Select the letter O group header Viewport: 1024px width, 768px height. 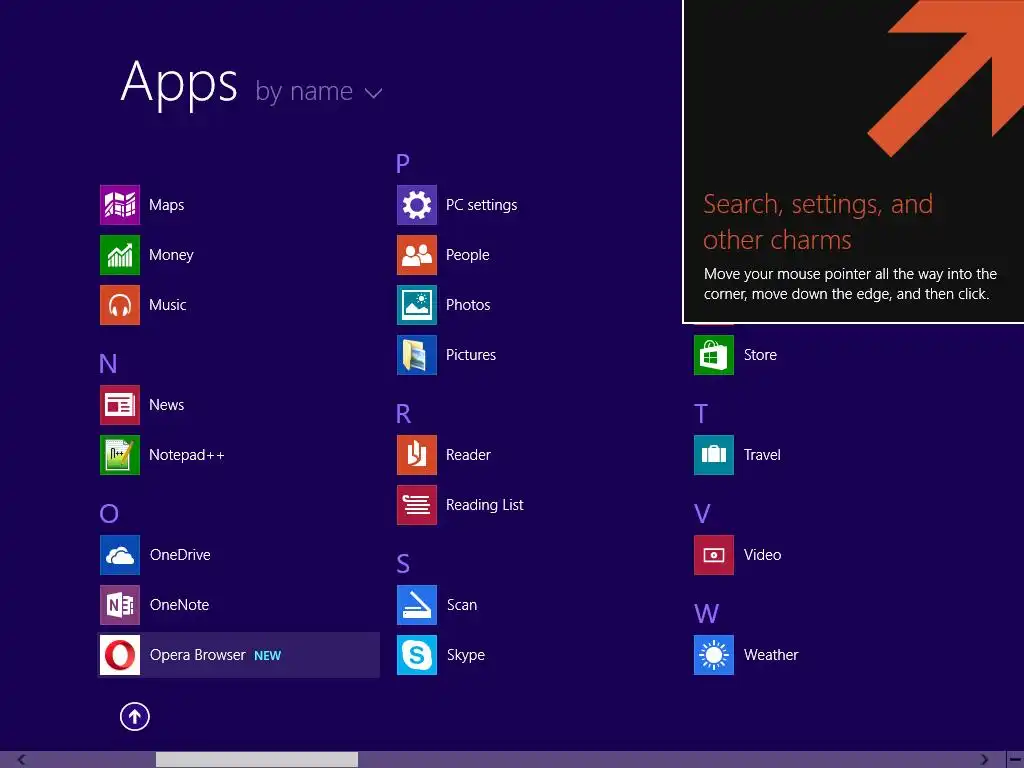[x=109, y=514]
